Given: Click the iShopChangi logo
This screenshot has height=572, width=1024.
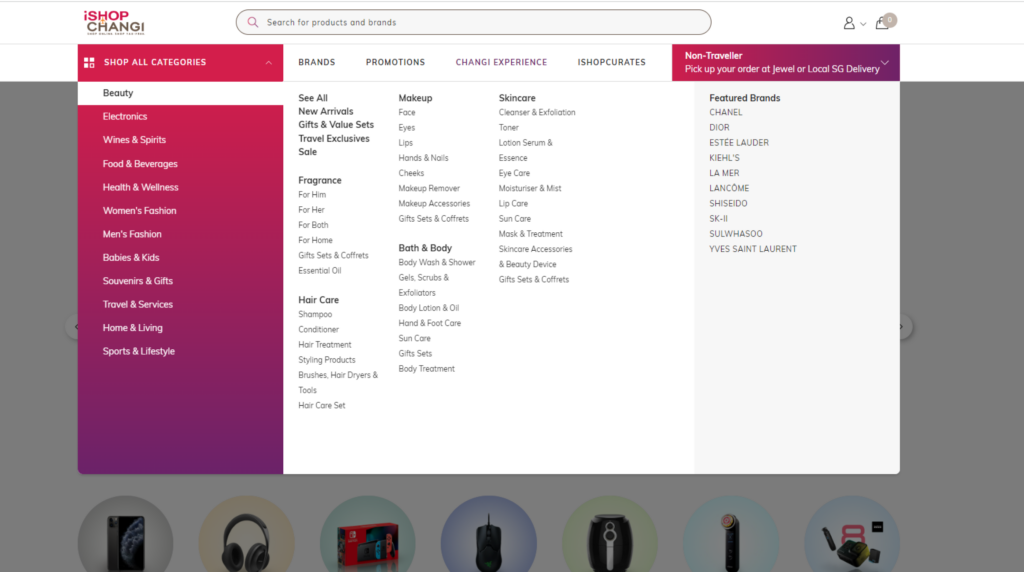Looking at the screenshot, I should [114, 22].
